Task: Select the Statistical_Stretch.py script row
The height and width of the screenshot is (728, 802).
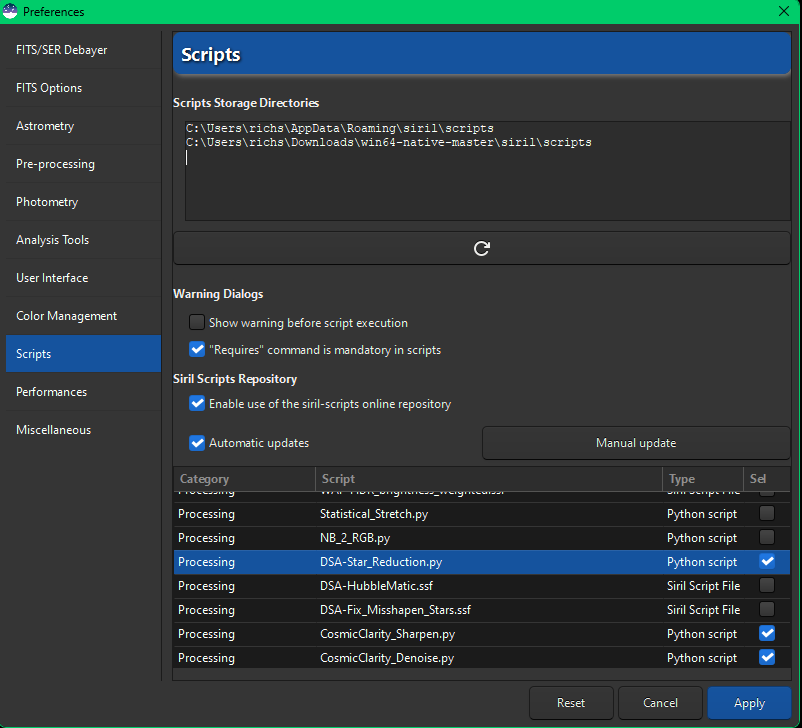Action: [x=482, y=514]
